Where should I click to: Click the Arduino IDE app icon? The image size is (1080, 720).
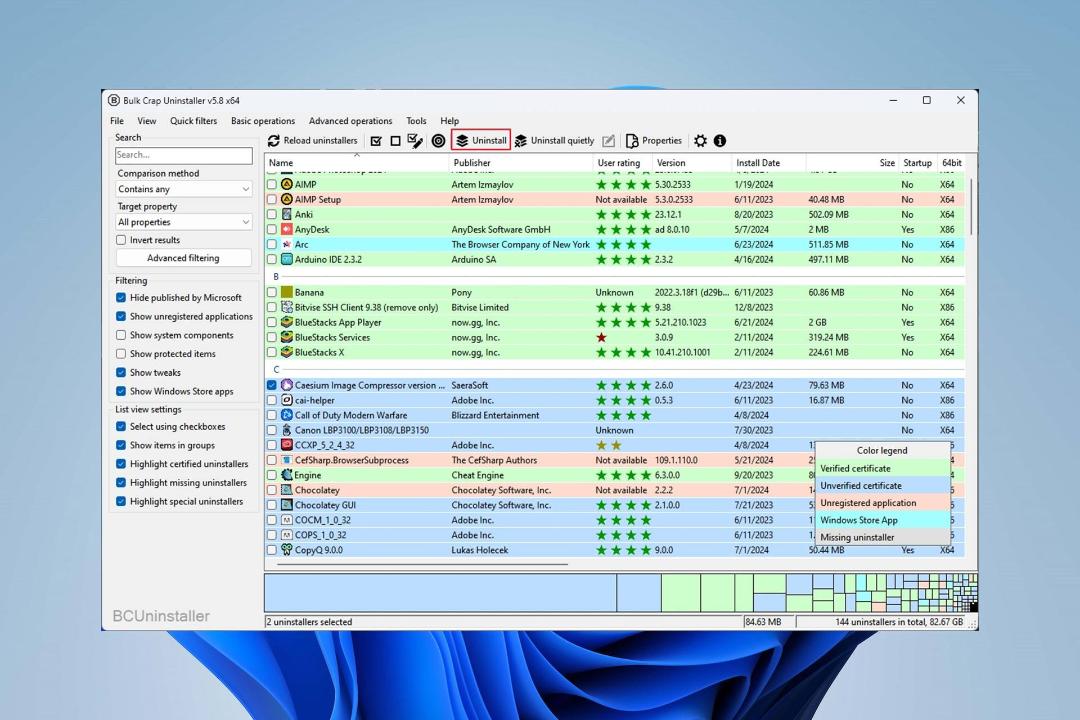coord(287,260)
